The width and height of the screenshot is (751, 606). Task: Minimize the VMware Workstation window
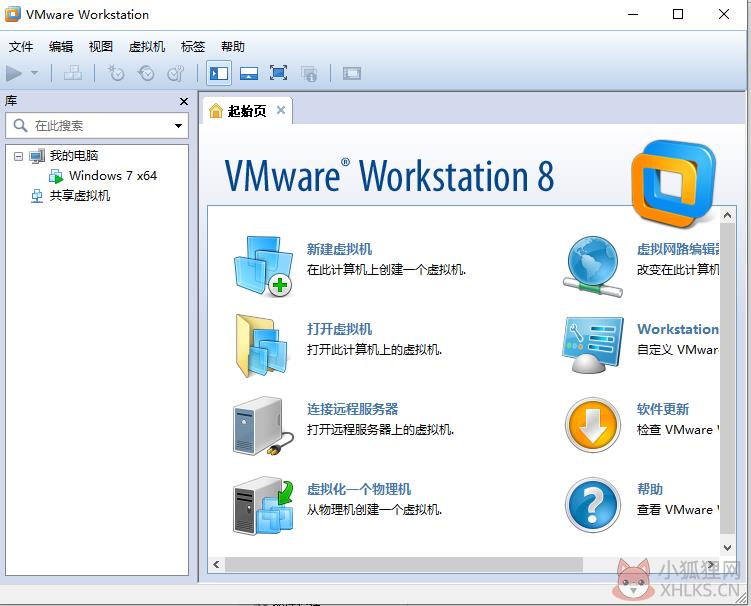633,14
